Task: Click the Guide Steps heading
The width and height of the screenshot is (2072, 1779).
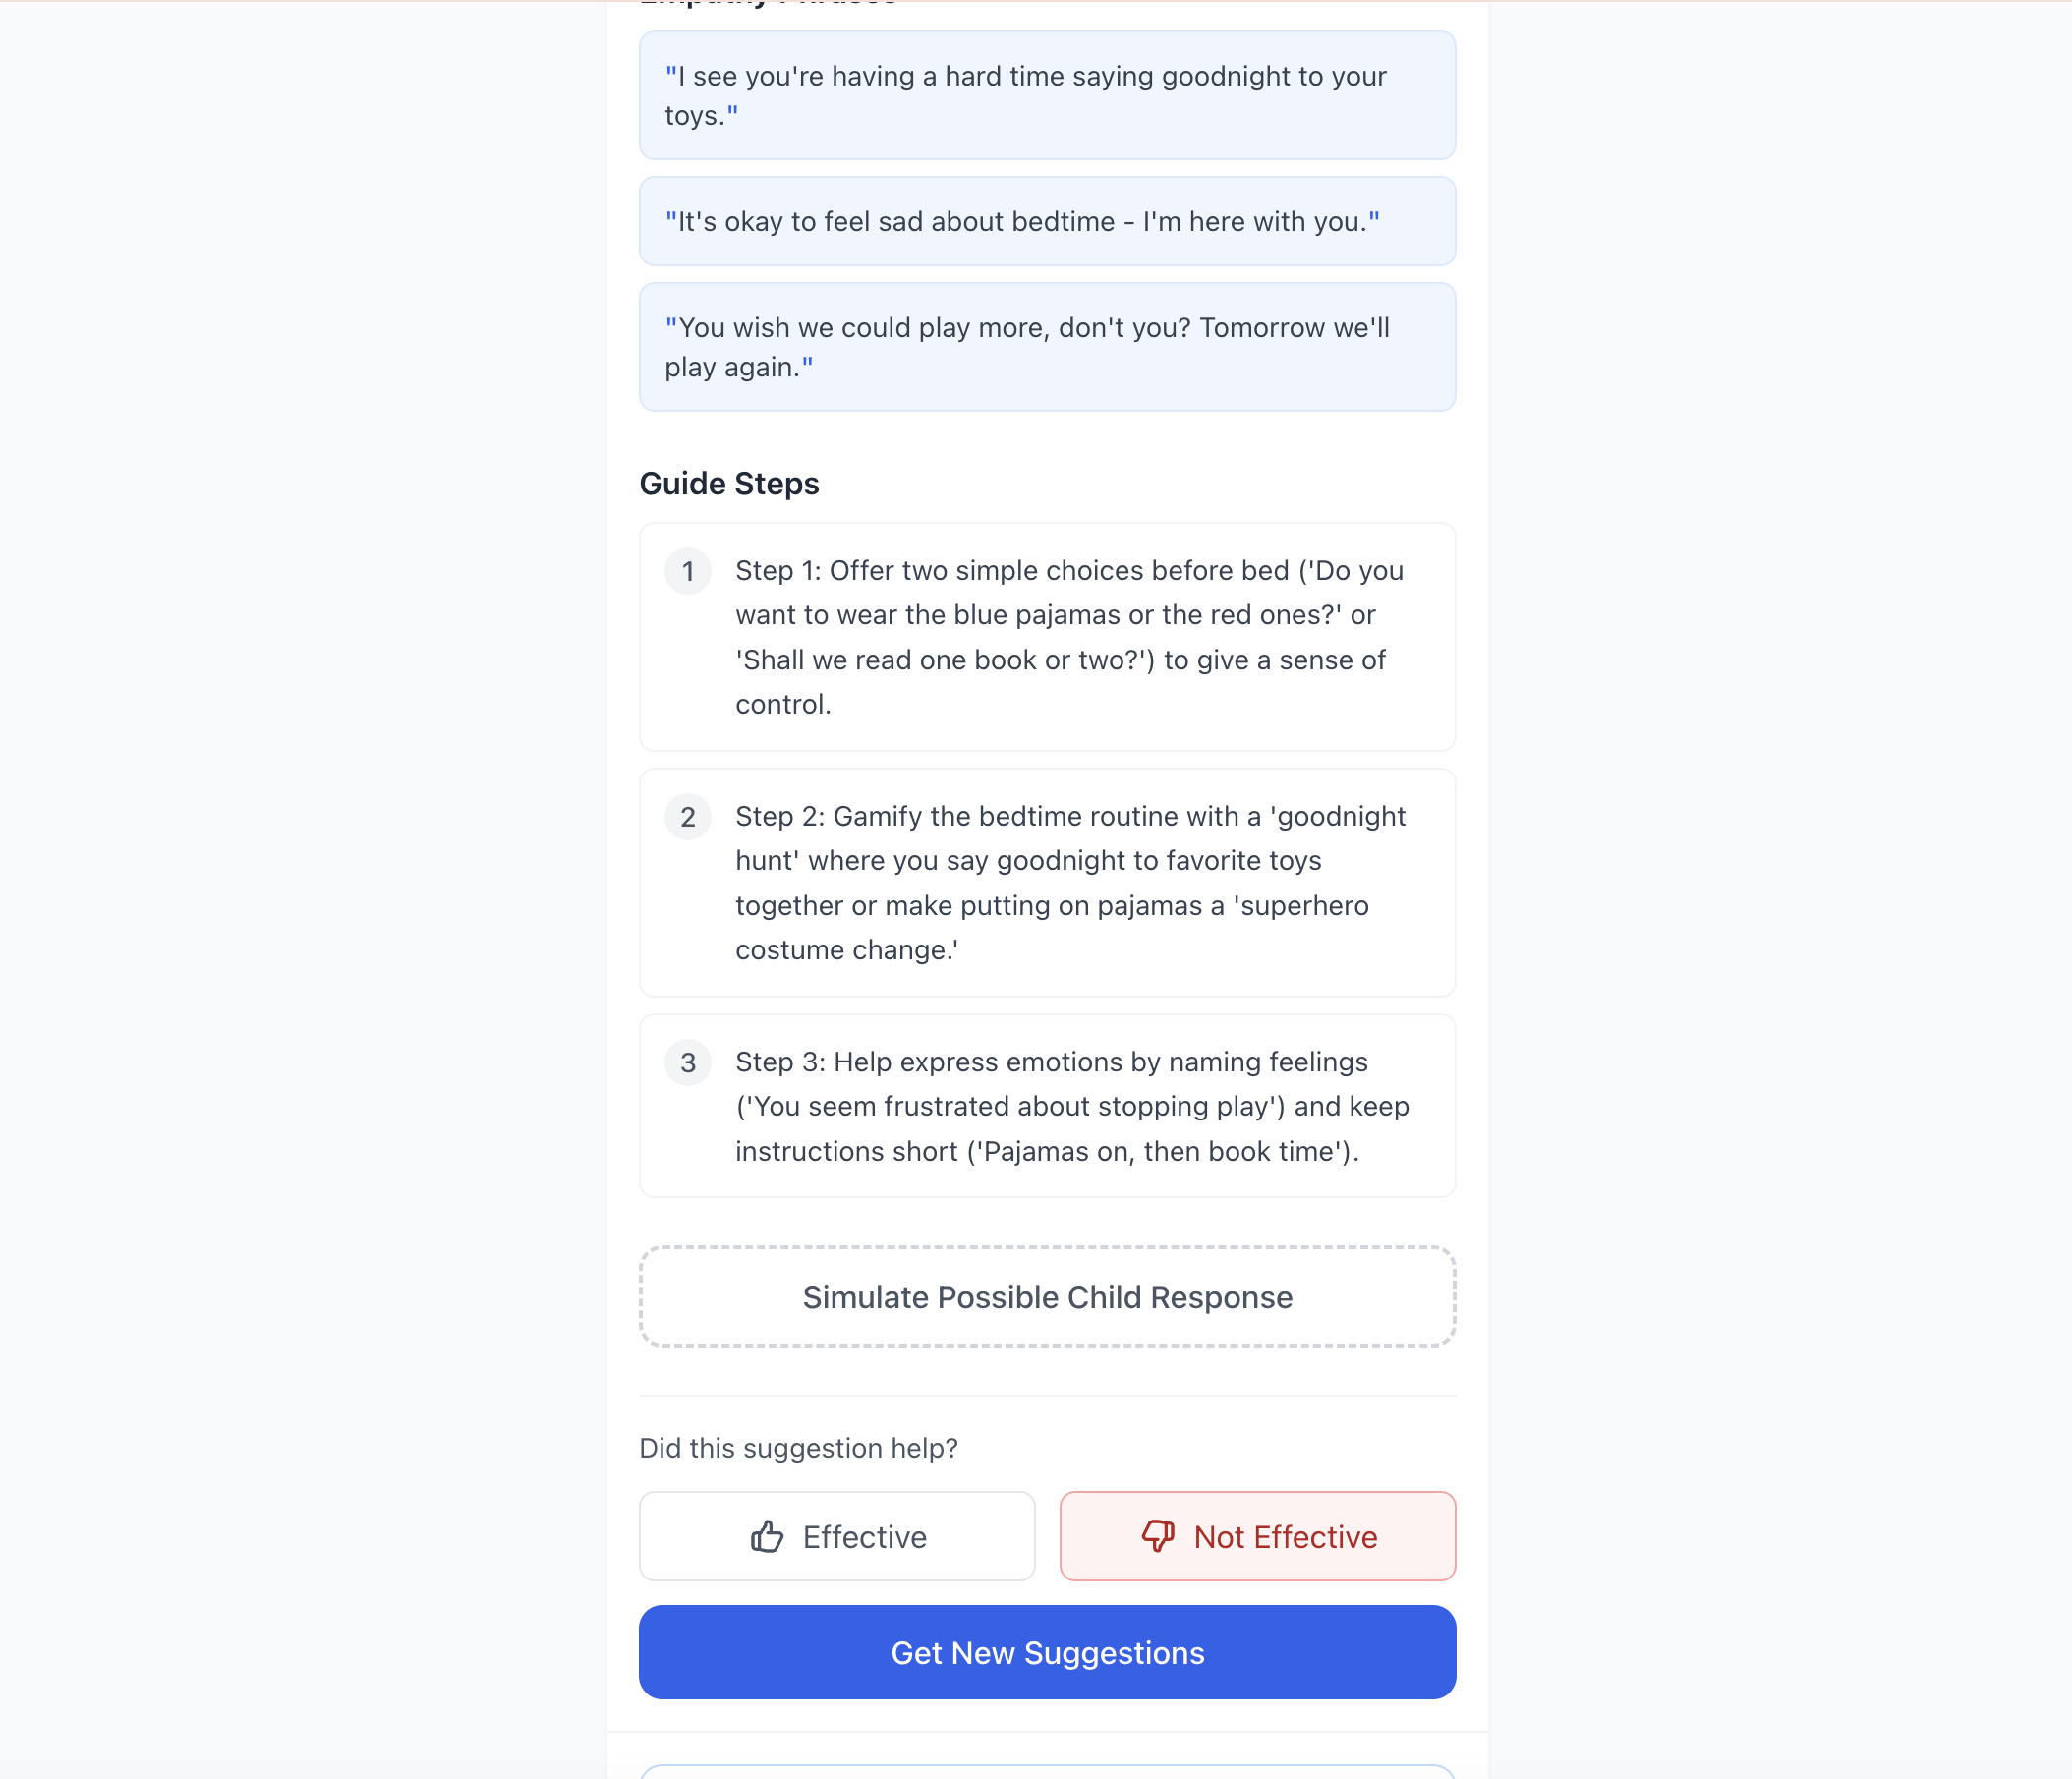Action: [x=729, y=484]
